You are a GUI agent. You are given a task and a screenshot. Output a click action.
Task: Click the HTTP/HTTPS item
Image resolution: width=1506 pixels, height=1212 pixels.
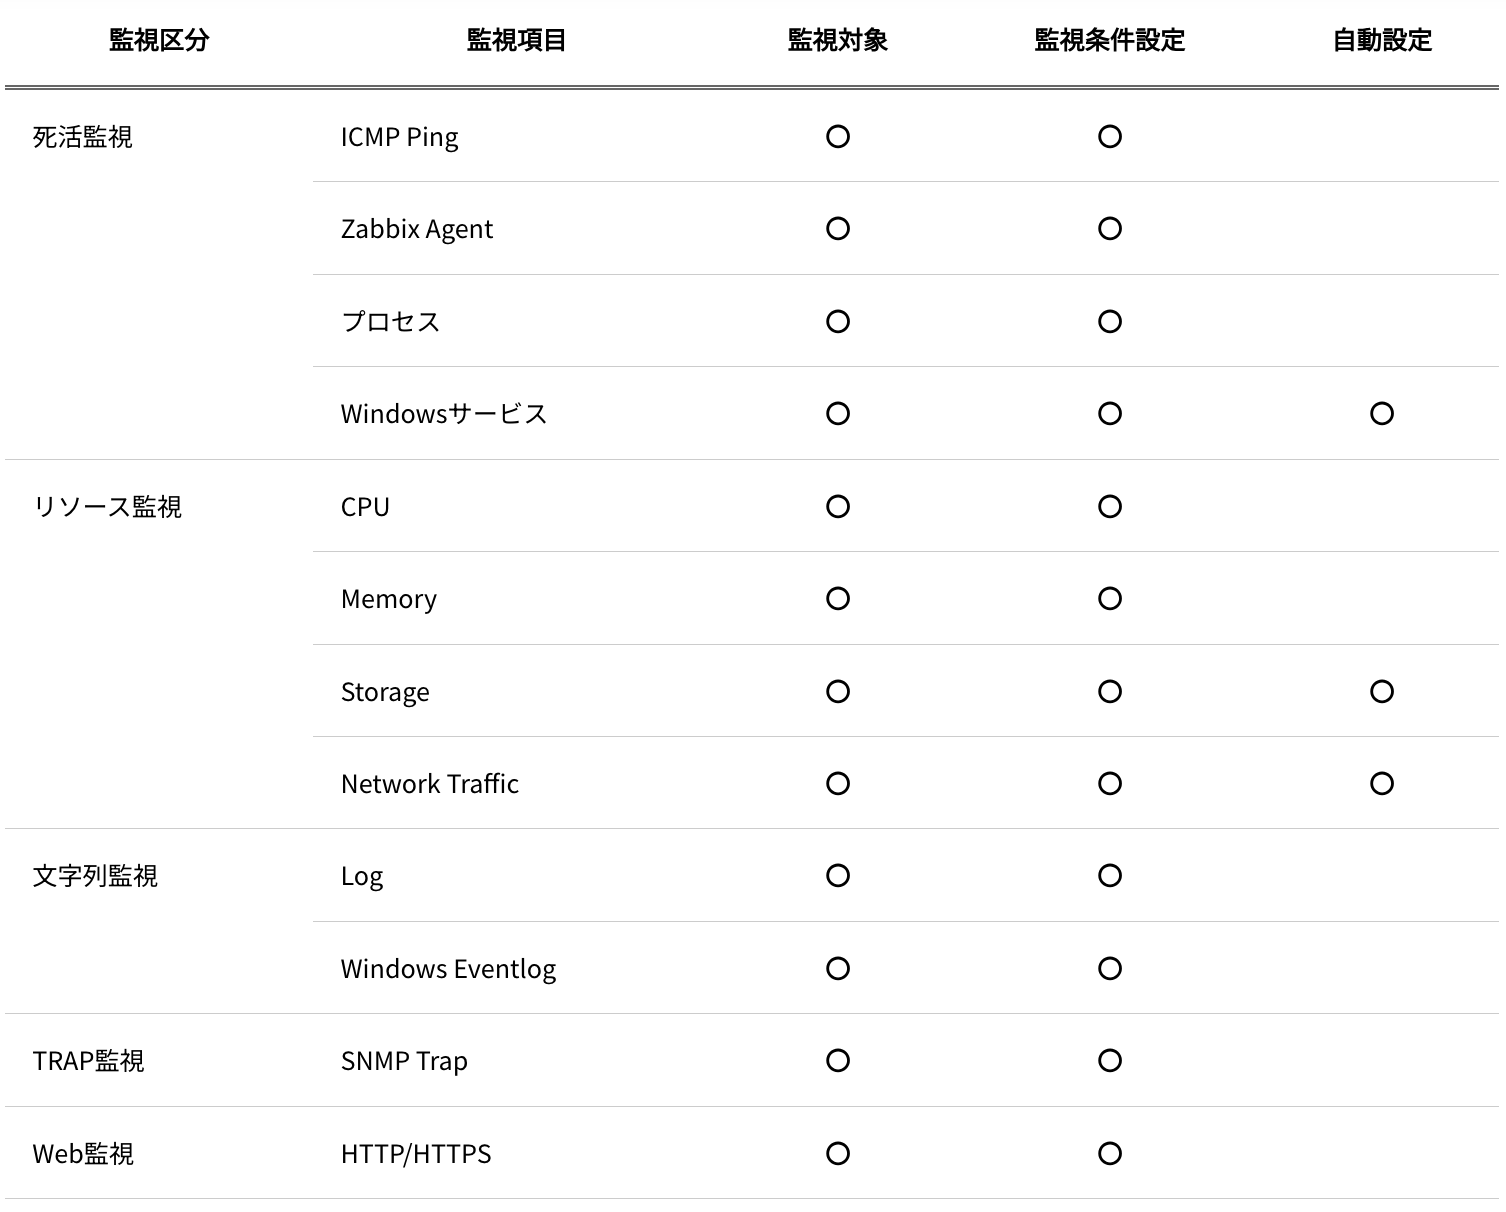[416, 1154]
